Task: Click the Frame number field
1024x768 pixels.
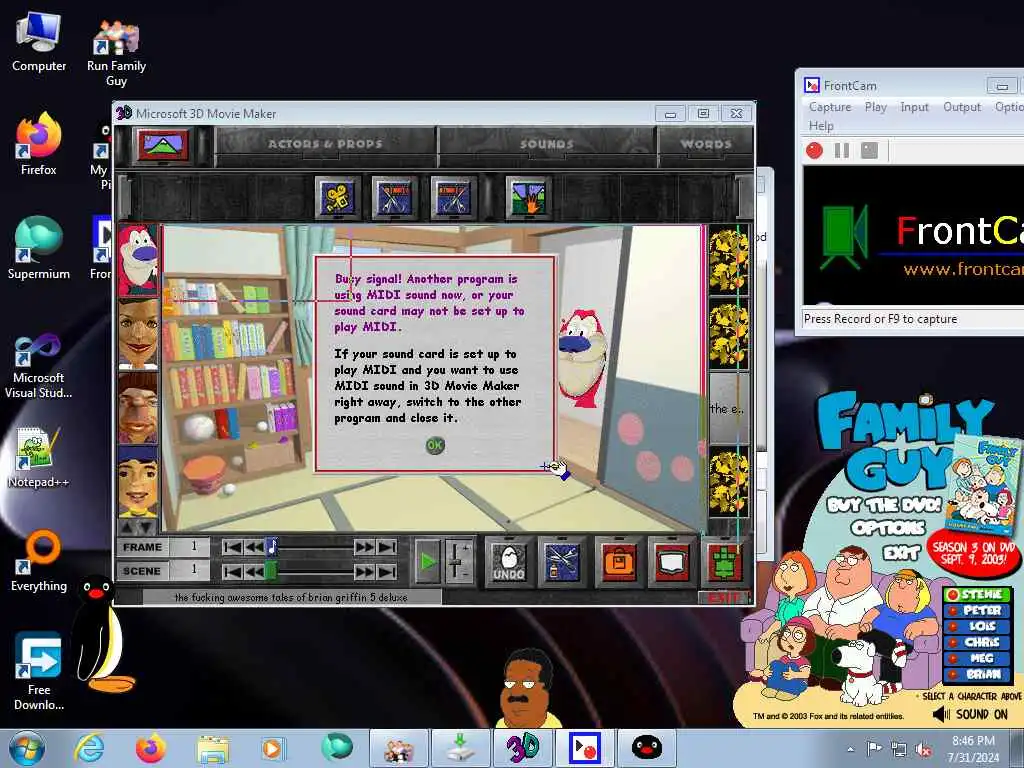Action: (x=189, y=547)
